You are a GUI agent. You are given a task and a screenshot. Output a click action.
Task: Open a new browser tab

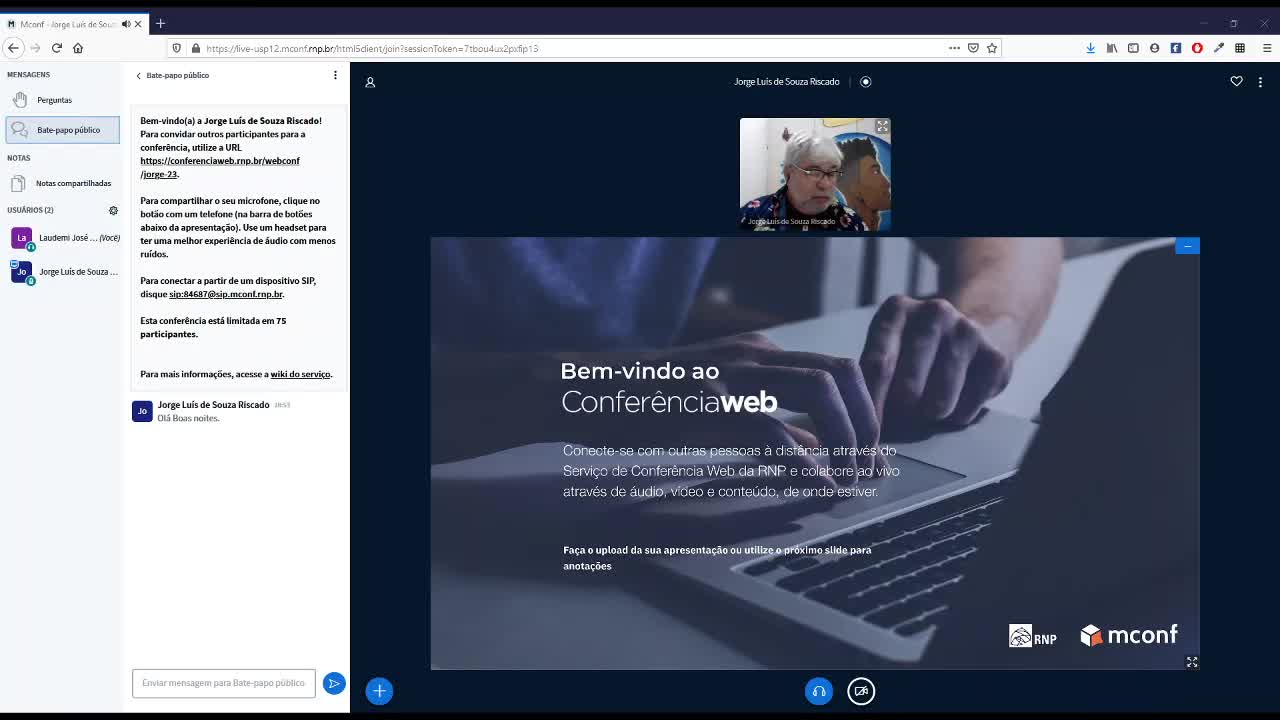[160, 23]
